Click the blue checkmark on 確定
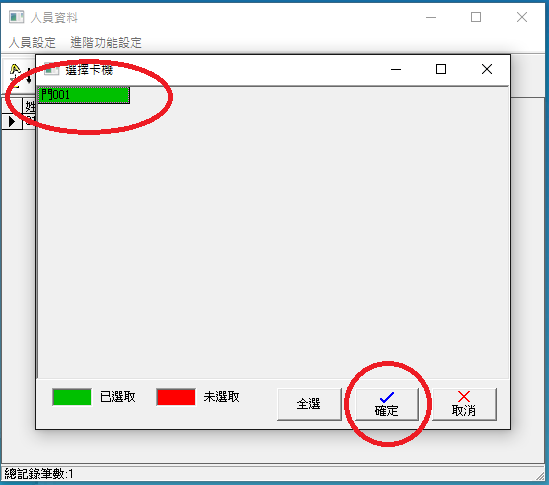Image resolution: width=549 pixels, height=485 pixels. (387, 397)
